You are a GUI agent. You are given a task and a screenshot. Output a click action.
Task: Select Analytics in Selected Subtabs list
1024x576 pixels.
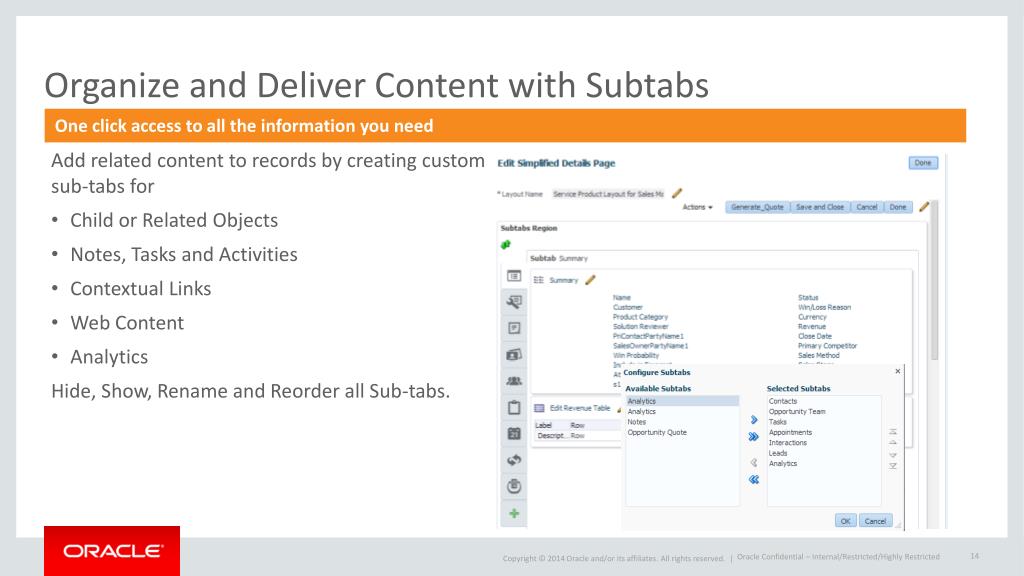pyautogui.click(x=782, y=464)
